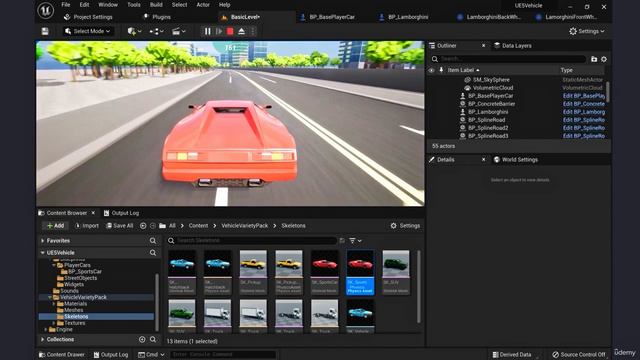The image size is (640, 360).
Task: Click the Outliner vertical scrollbar
Action: (608, 92)
